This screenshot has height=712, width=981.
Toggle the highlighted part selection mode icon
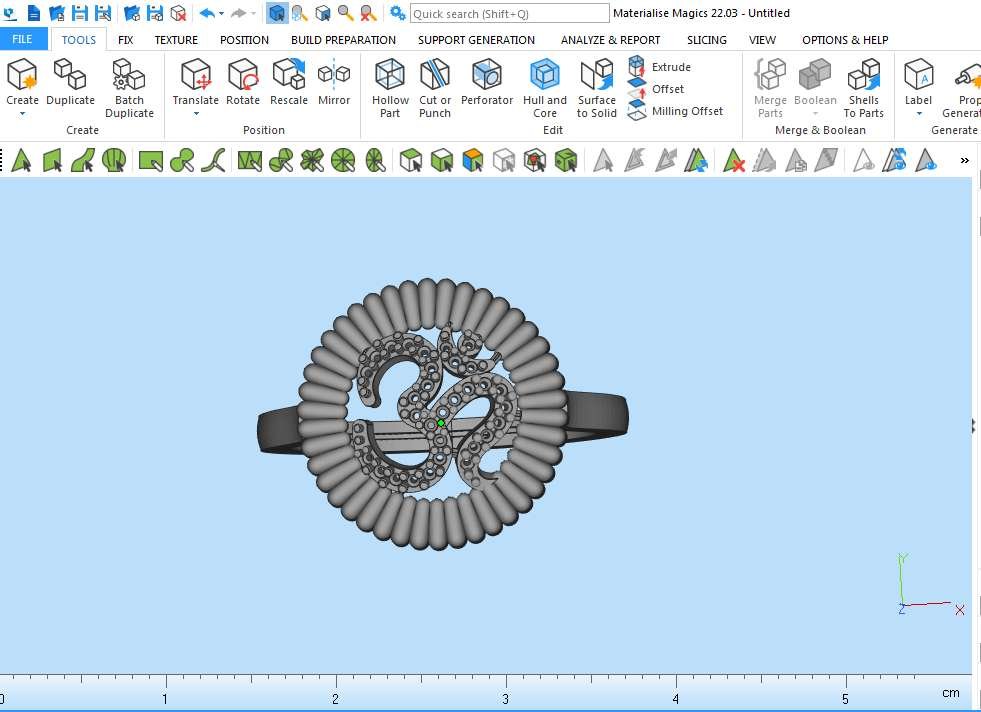coord(276,13)
